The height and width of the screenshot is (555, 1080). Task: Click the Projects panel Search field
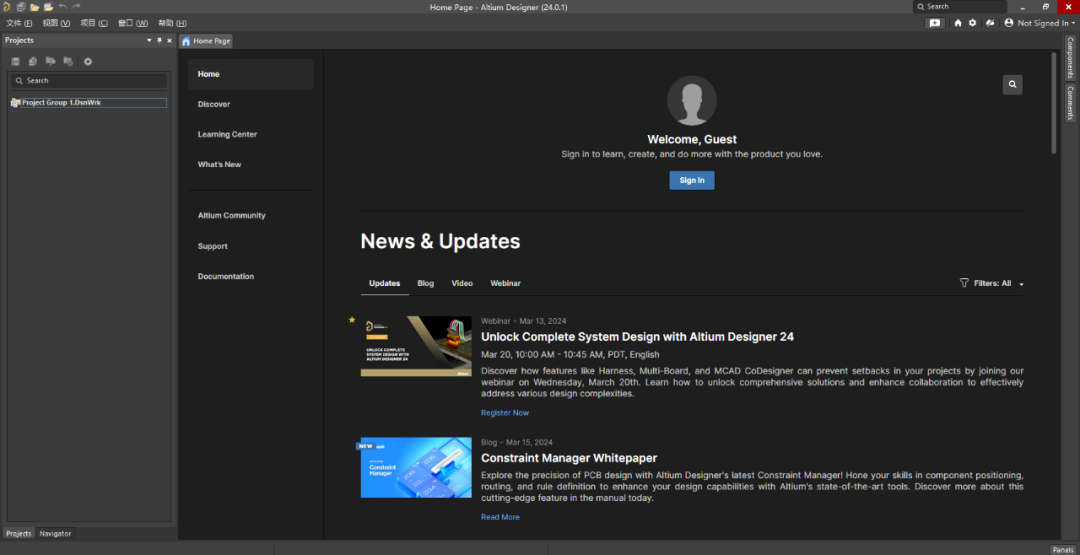(x=90, y=81)
